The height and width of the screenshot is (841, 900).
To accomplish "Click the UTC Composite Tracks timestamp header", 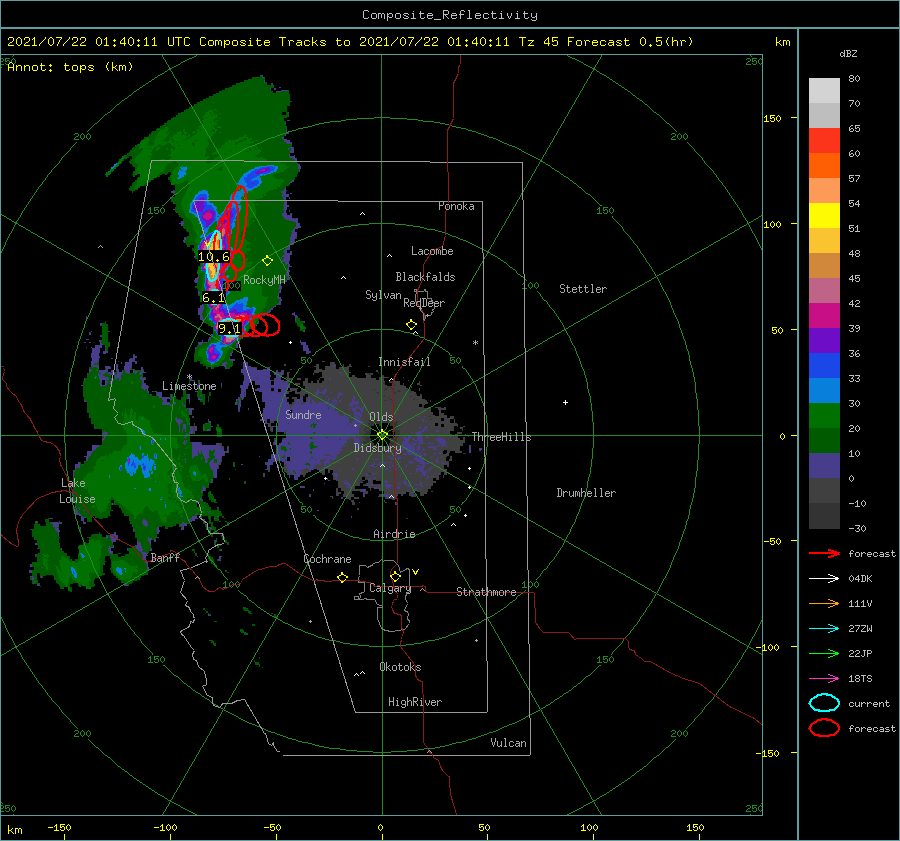I will pyautogui.click(x=350, y=42).
